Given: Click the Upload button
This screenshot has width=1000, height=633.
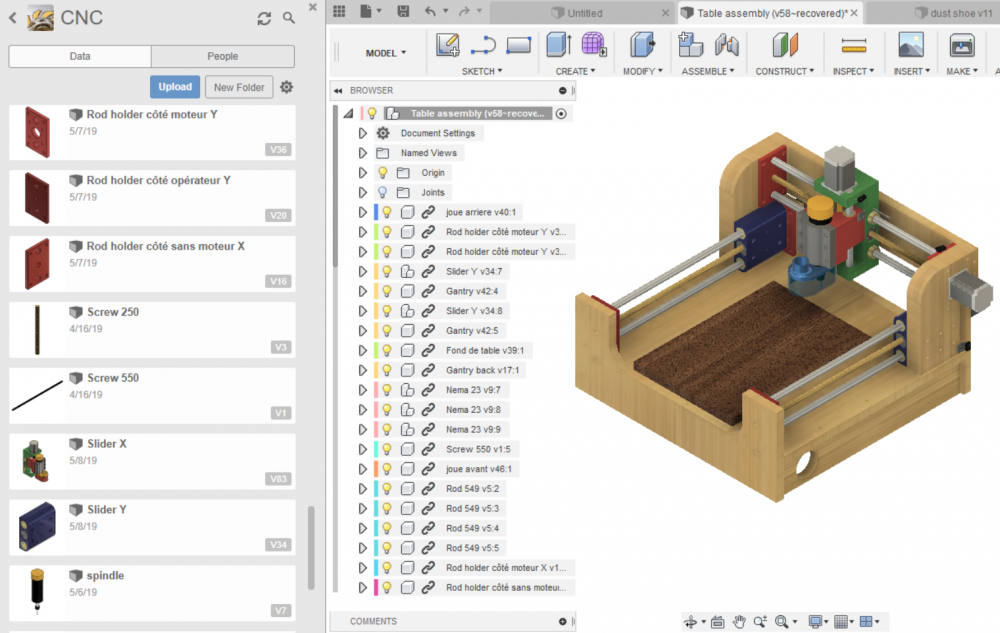Looking at the screenshot, I should [175, 87].
